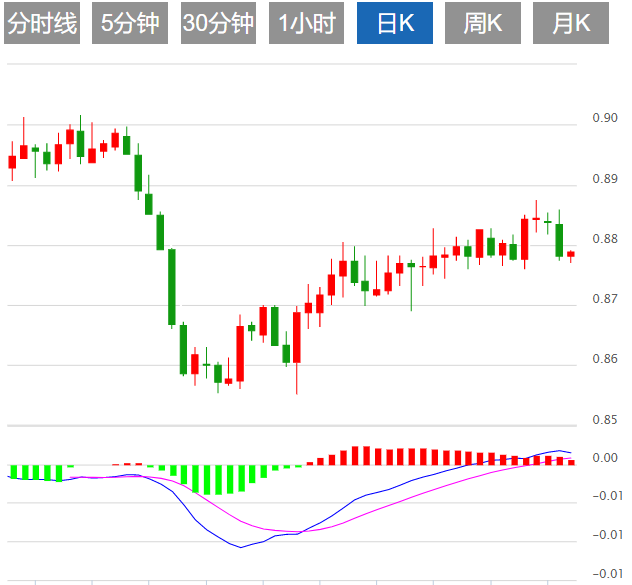Switch to the 分时线 chart tab
632x585 pixels.
pos(42,23)
